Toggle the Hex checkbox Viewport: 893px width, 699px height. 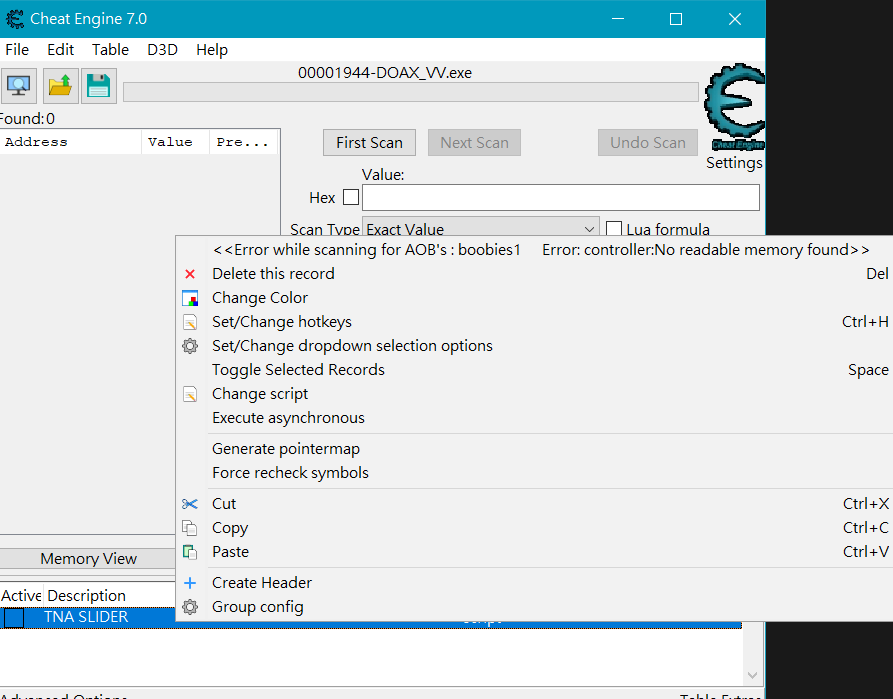click(351, 197)
